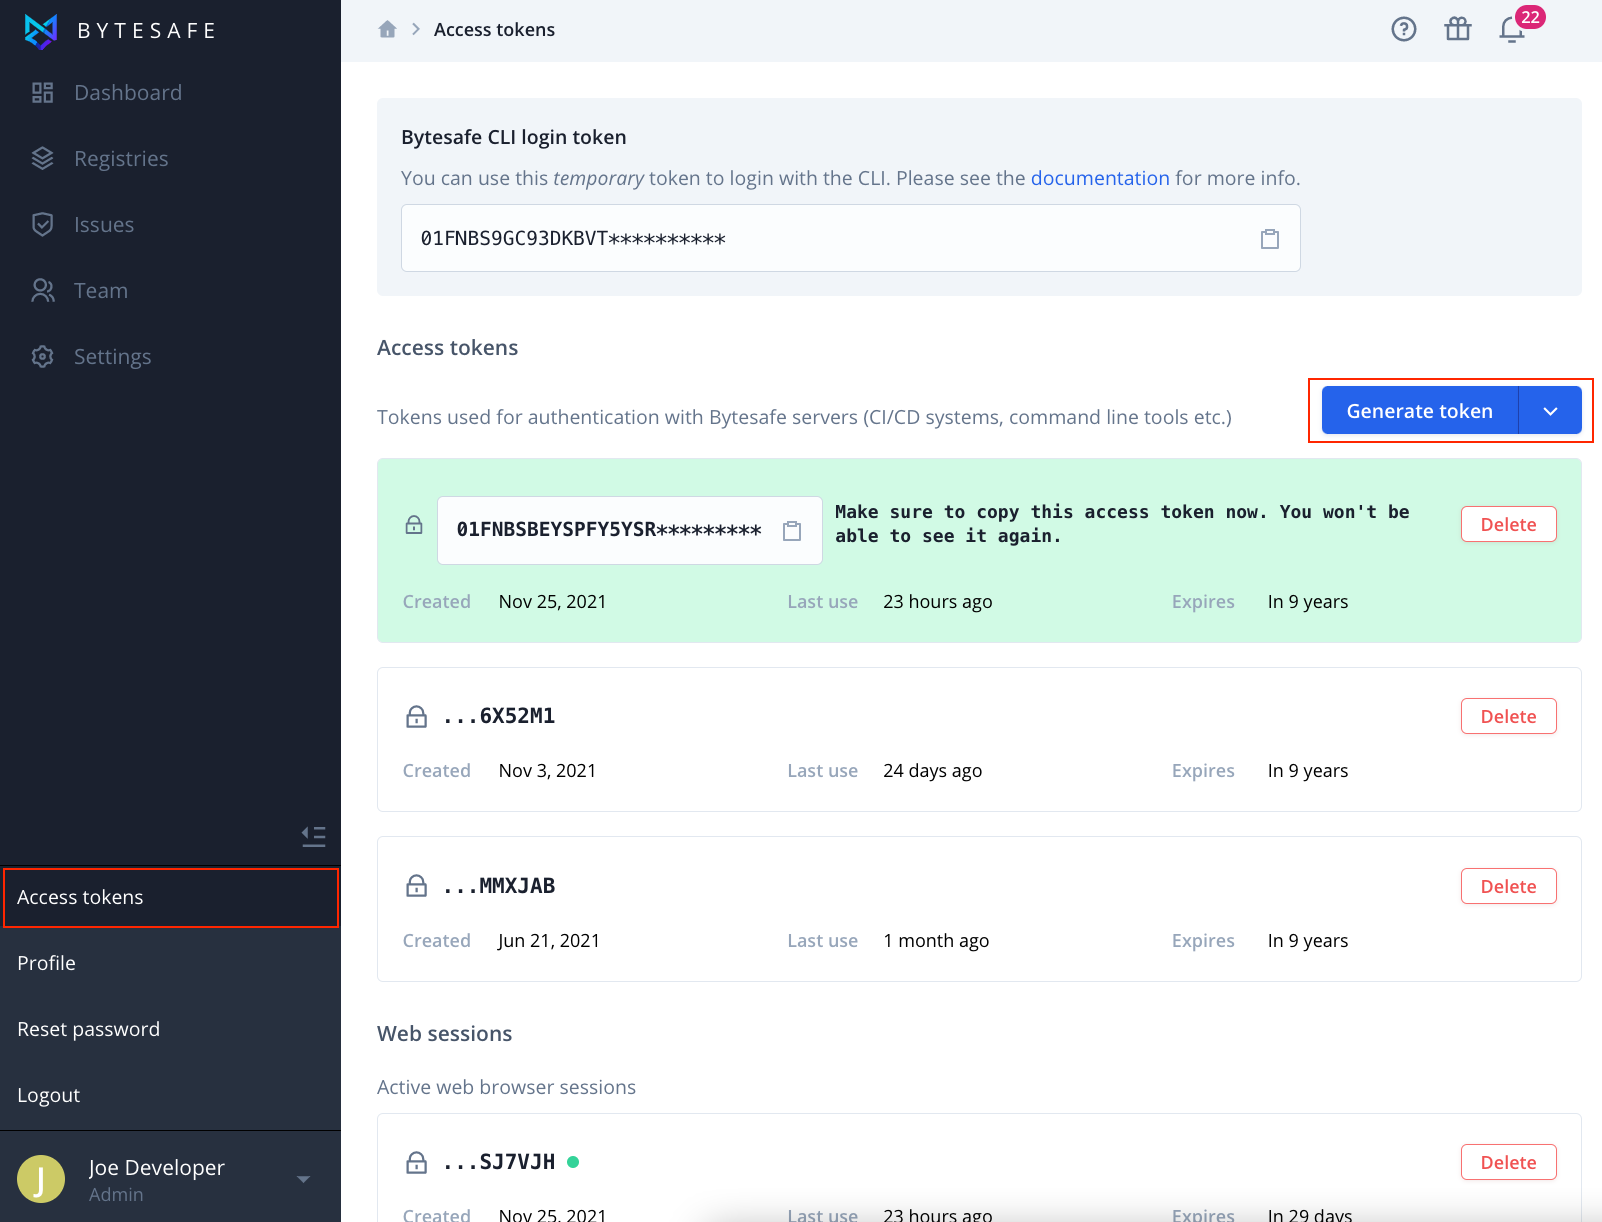Delete the ...6X52M1 token
Screen dimensions: 1602x1222
[1508, 717]
